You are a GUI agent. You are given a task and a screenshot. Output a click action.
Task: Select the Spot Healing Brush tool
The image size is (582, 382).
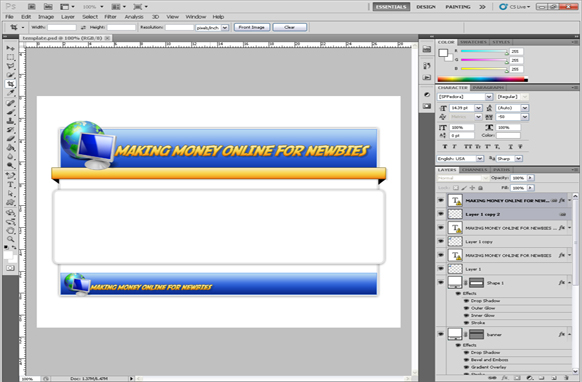click(10, 103)
